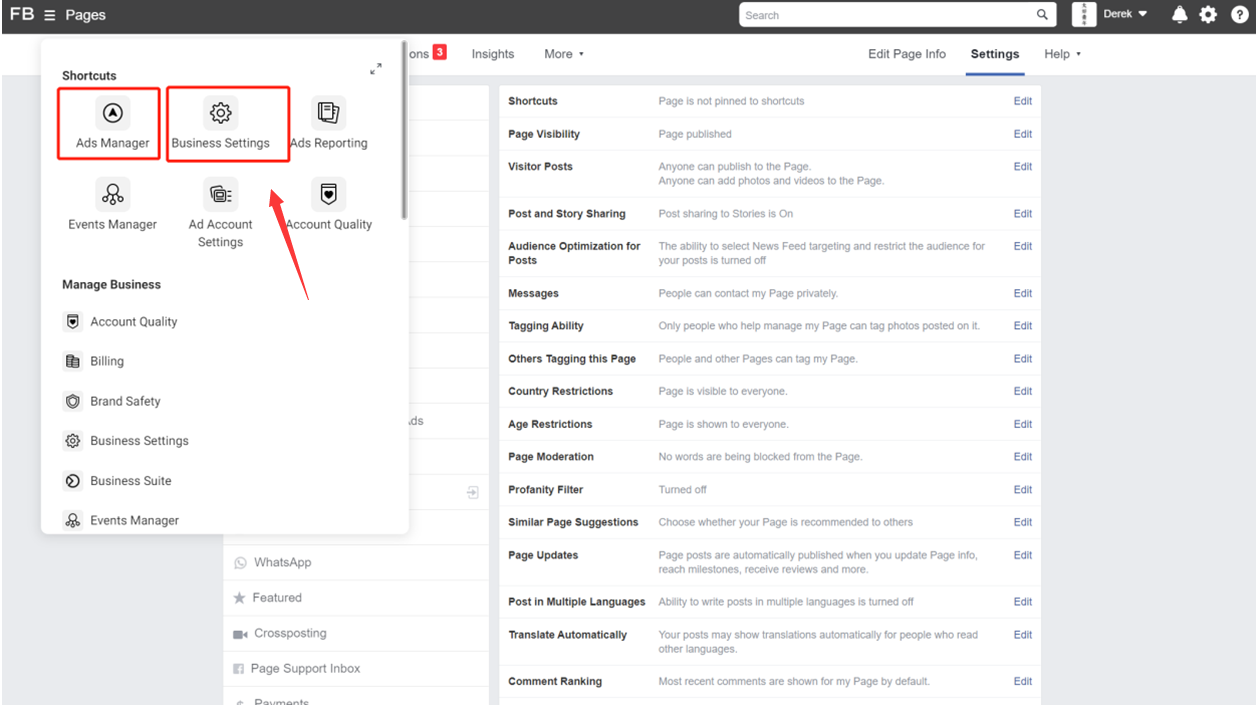Click the Brand Safety shield icon
This screenshot has width=1256, height=705.
pos(72,401)
